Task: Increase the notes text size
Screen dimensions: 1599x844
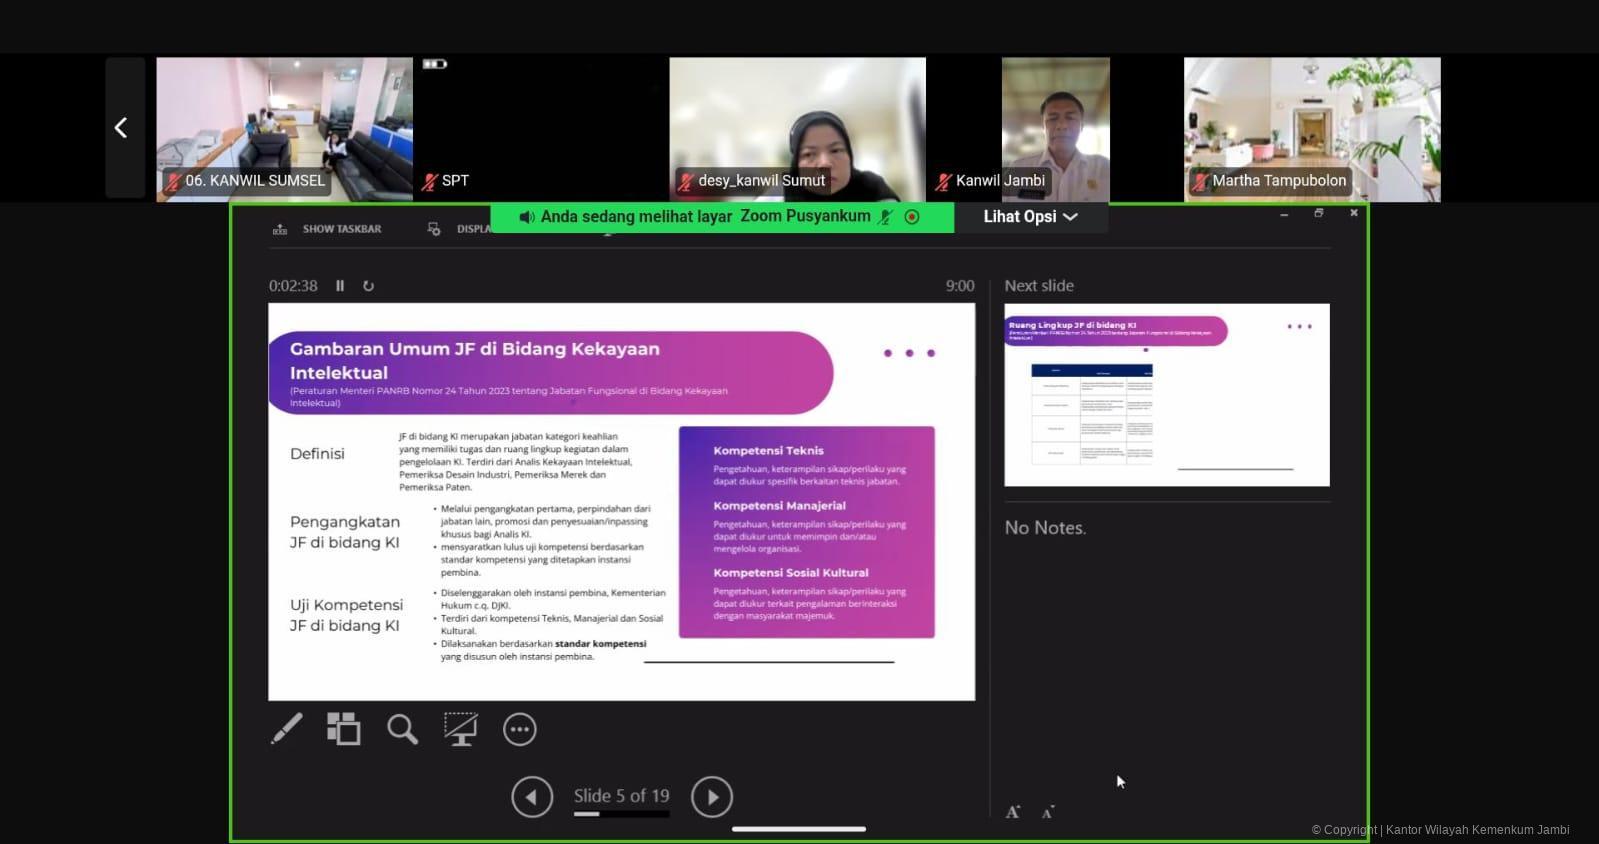Action: click(x=1013, y=812)
